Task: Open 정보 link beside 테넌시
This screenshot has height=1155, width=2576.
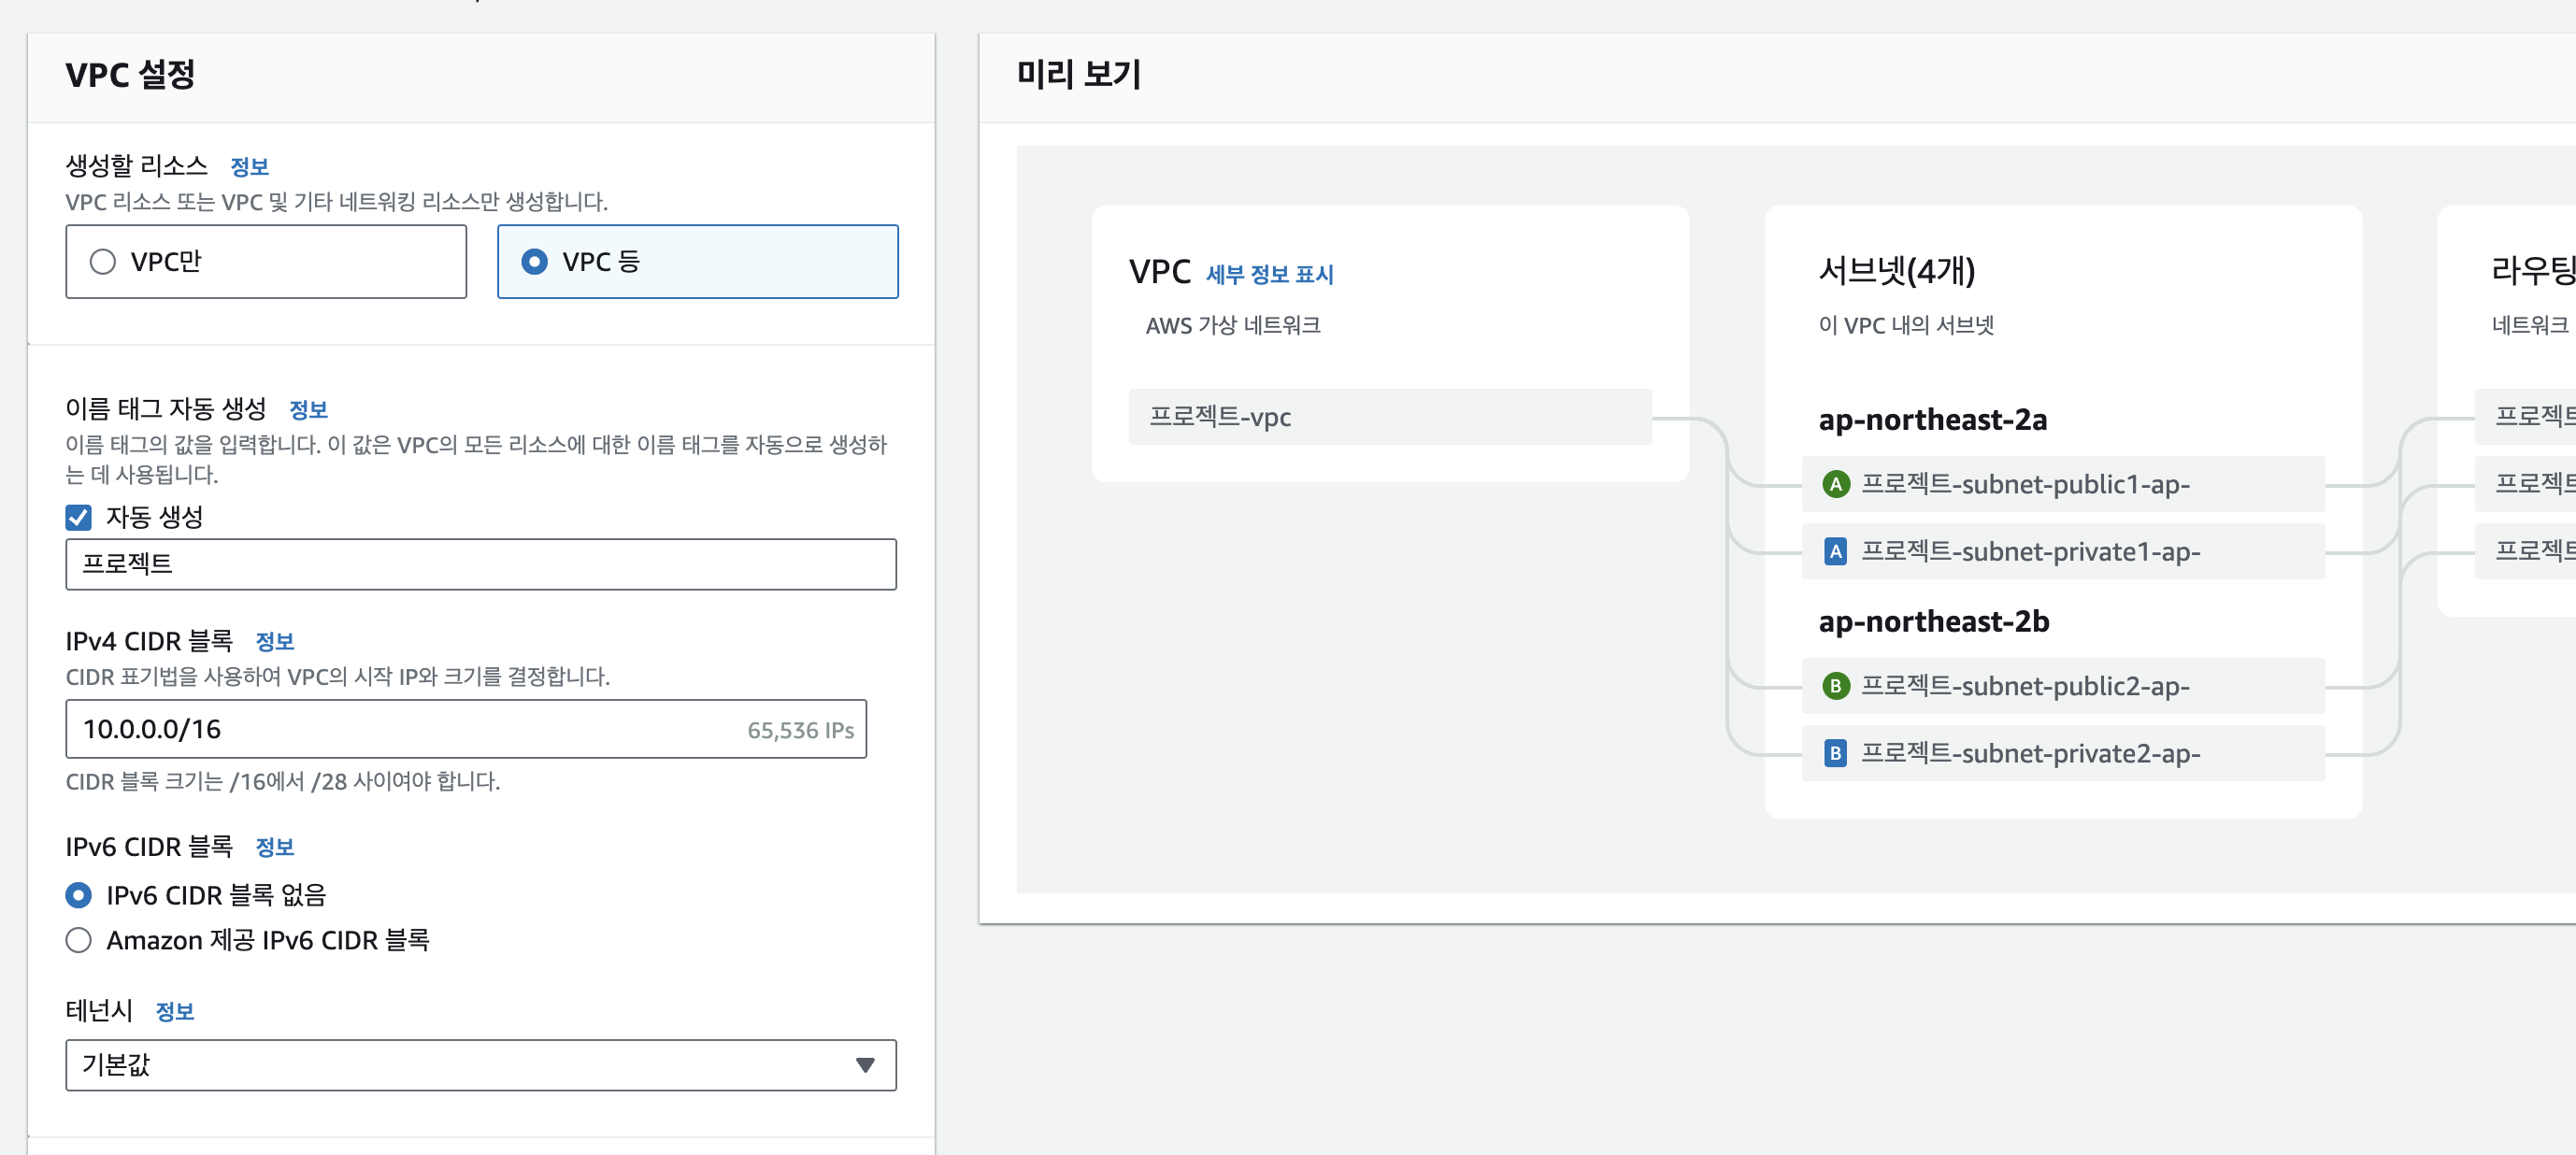Action: pyautogui.click(x=174, y=1012)
